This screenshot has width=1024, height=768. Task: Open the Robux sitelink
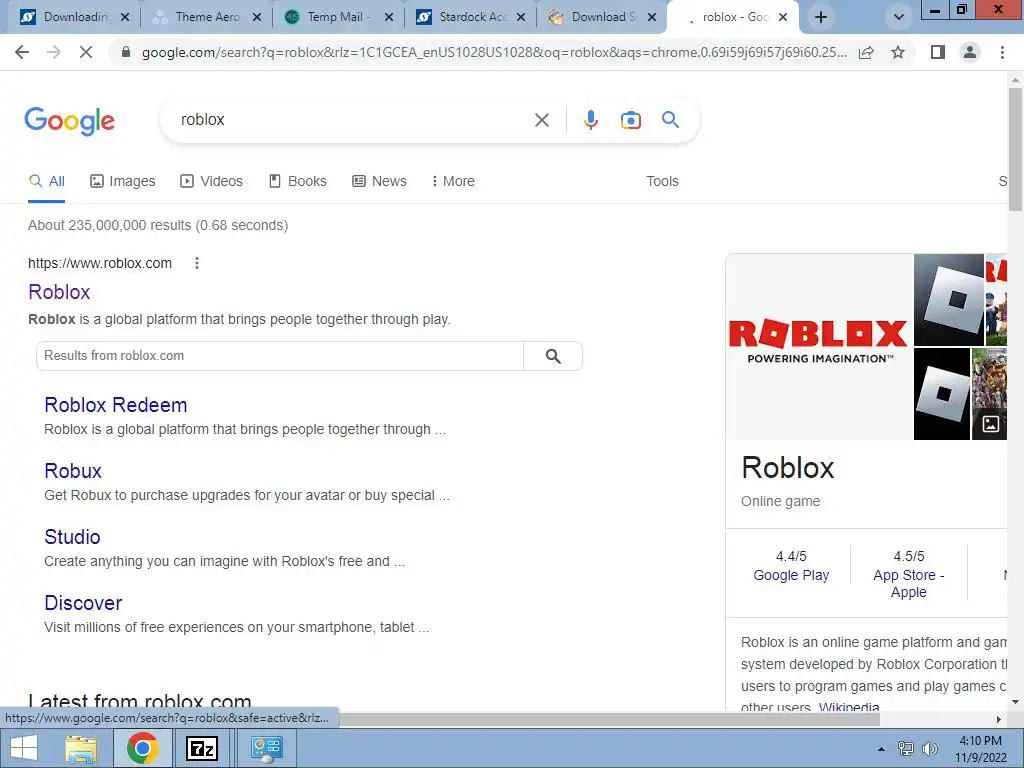73,471
